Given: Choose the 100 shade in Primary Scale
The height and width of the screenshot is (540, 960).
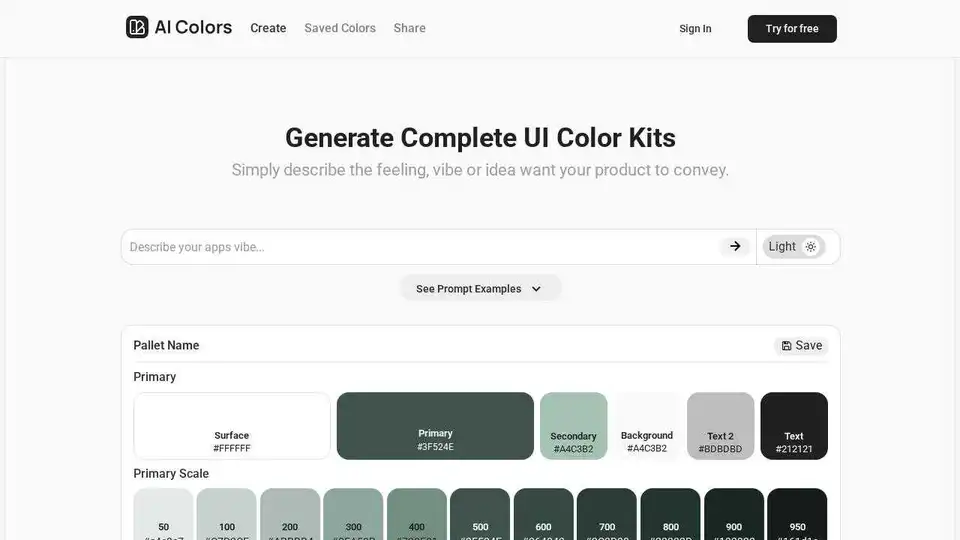Looking at the screenshot, I should tap(227, 514).
